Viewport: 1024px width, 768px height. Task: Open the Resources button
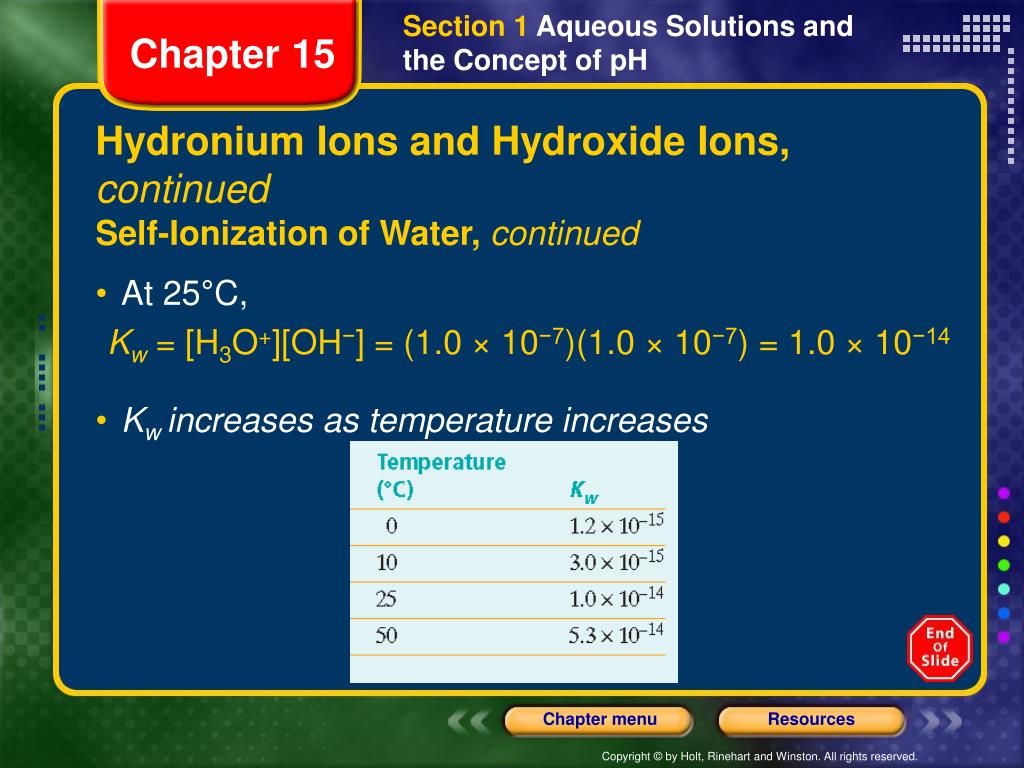coord(811,720)
